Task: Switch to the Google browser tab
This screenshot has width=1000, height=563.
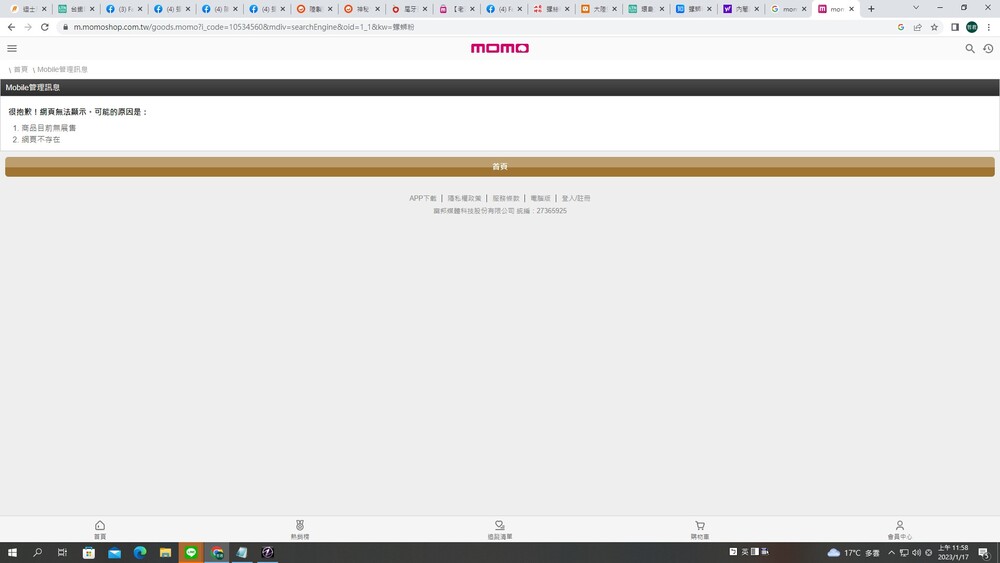Action: pos(783,9)
